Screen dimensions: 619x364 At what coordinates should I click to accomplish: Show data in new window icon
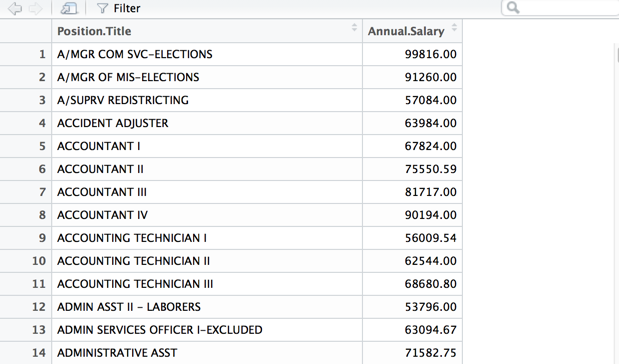click(69, 8)
